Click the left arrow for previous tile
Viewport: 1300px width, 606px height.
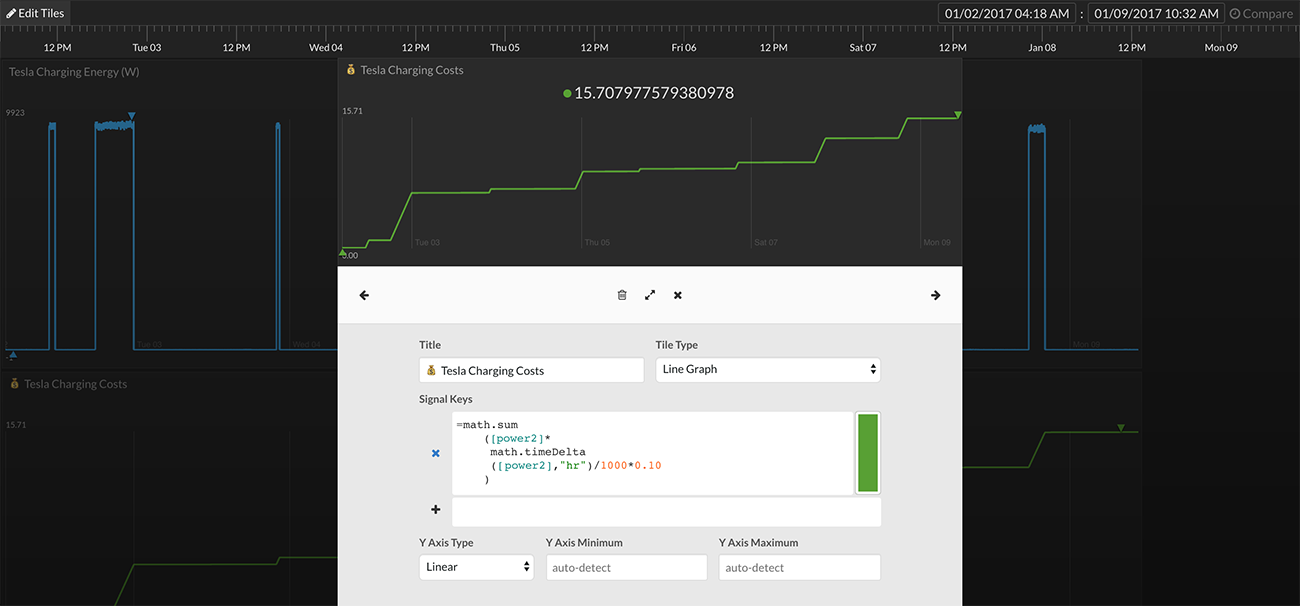click(x=364, y=295)
